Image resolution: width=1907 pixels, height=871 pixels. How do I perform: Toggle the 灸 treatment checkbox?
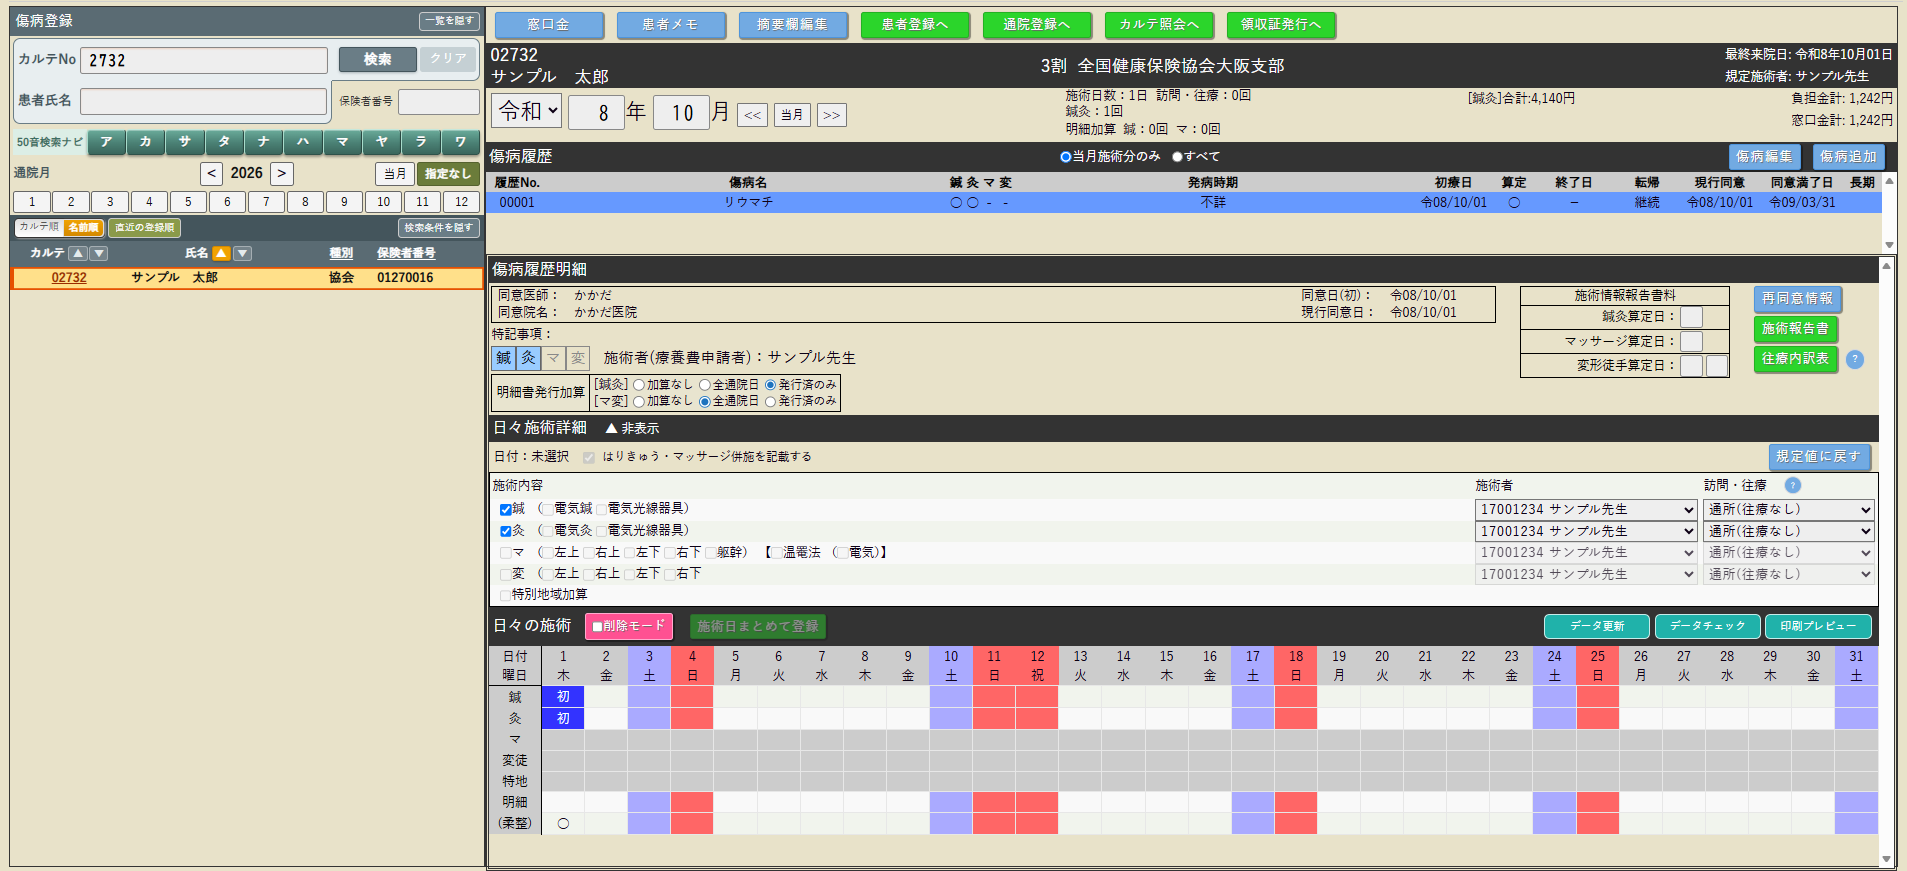click(x=506, y=531)
